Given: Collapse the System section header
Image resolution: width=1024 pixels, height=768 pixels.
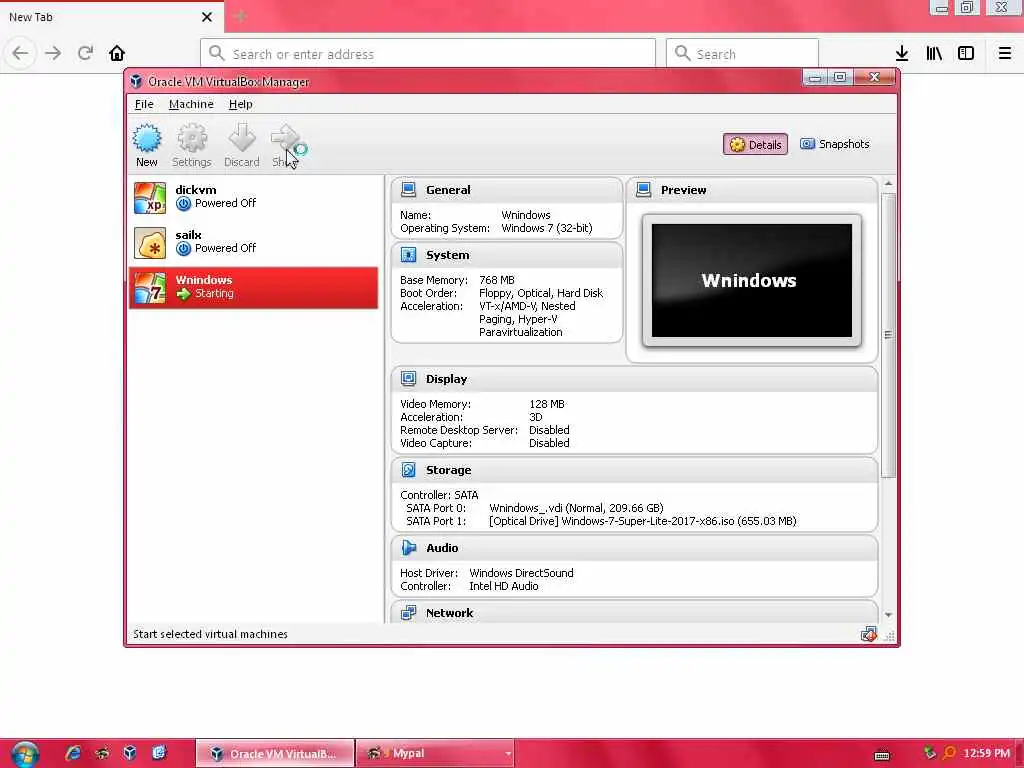Looking at the screenshot, I should pos(506,255).
